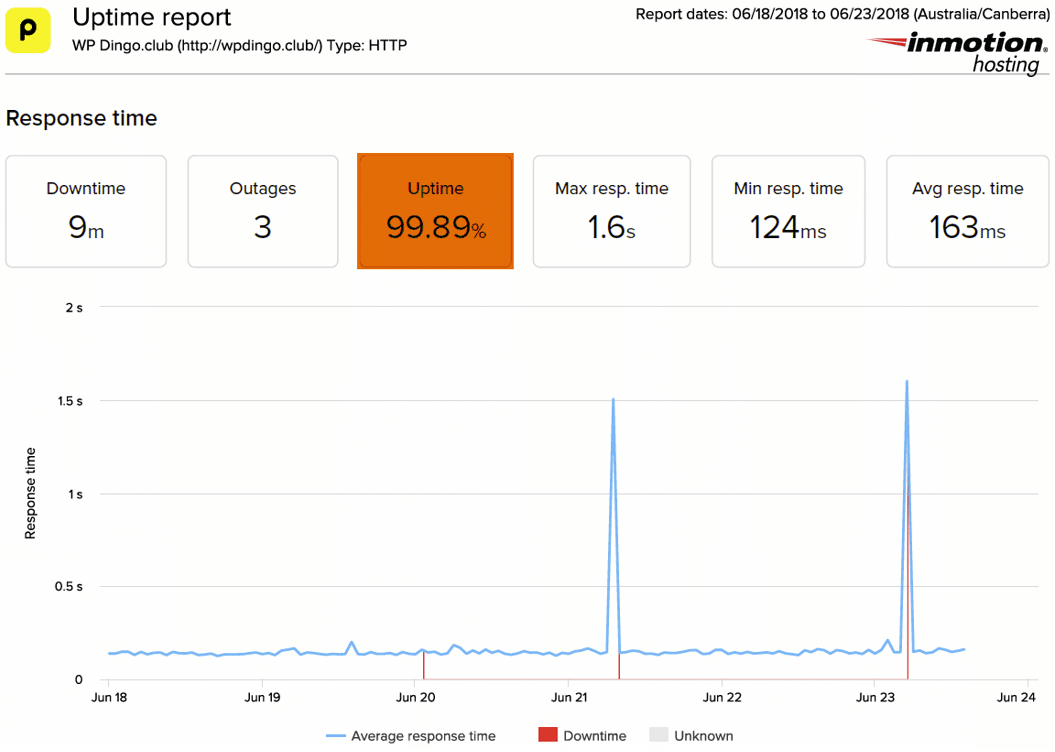Select the Avg resp. time card

coord(968,211)
